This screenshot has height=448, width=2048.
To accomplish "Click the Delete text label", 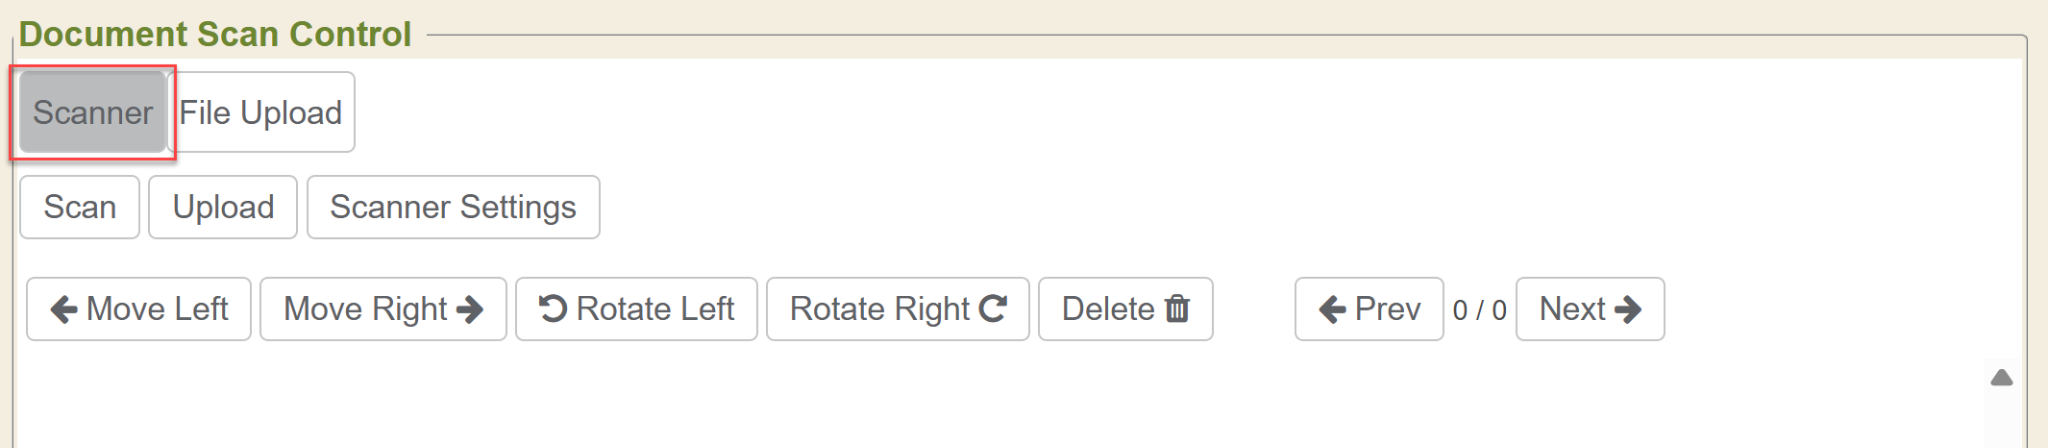I will [1108, 309].
